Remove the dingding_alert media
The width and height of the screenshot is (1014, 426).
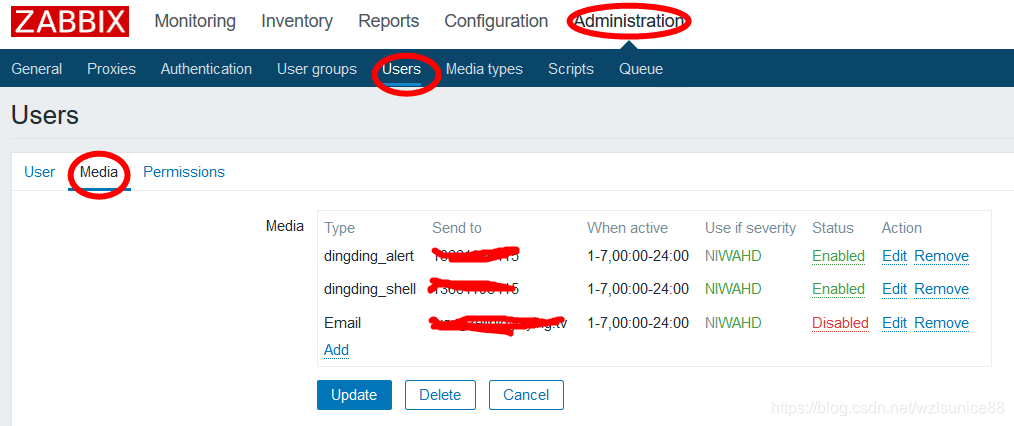point(942,256)
